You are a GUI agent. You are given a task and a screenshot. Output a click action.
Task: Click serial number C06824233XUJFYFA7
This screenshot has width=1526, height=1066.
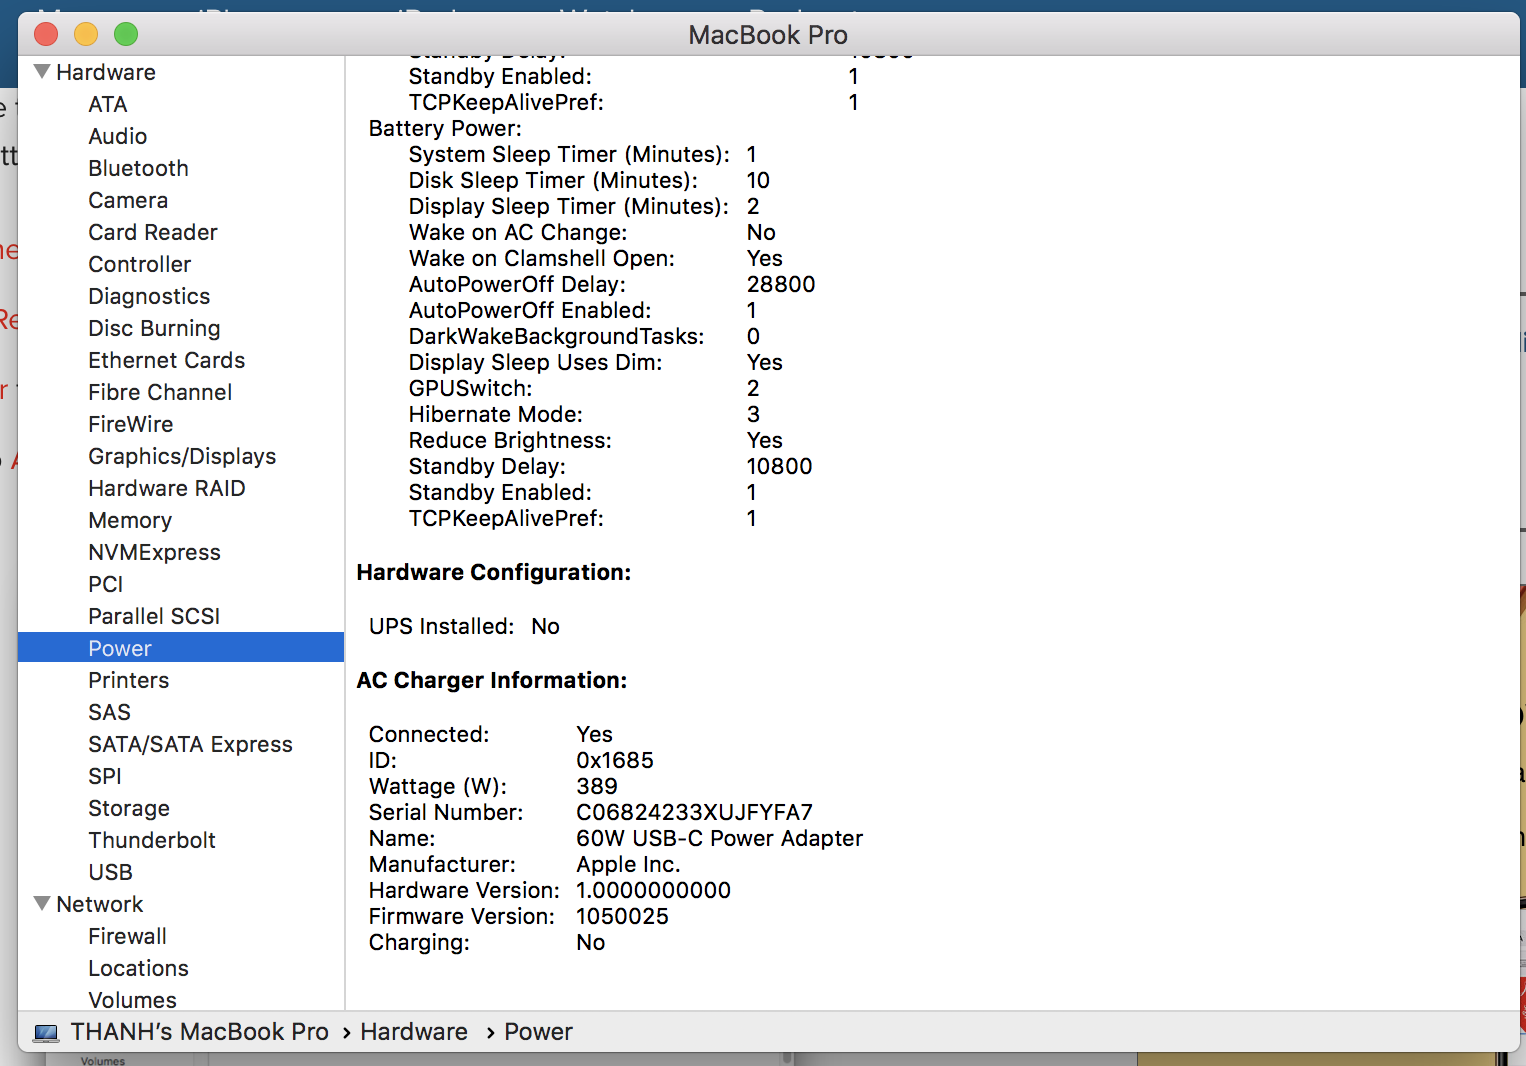[x=695, y=812]
